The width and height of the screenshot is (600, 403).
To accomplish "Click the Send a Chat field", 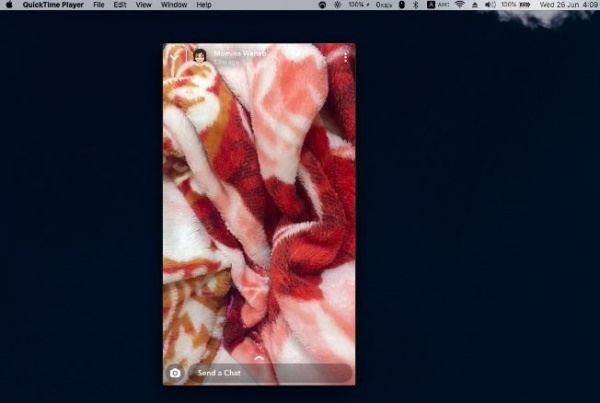I will click(270, 373).
